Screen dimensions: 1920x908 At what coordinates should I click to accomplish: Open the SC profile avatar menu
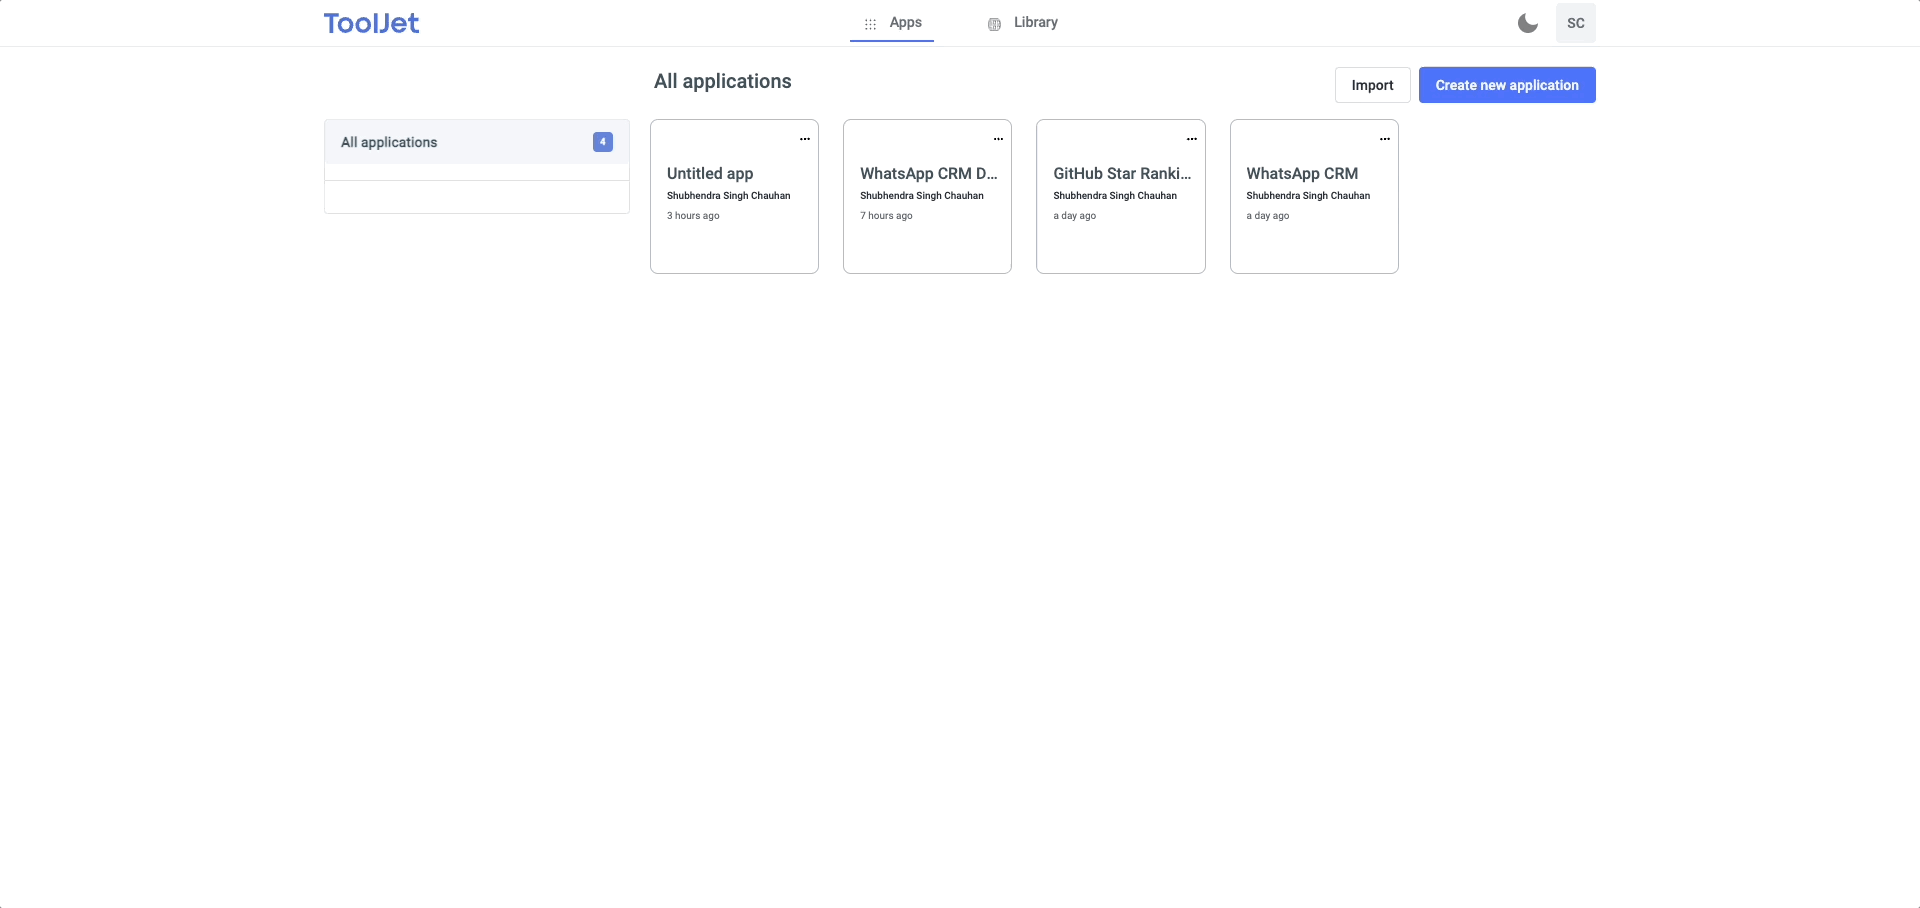[1576, 22]
